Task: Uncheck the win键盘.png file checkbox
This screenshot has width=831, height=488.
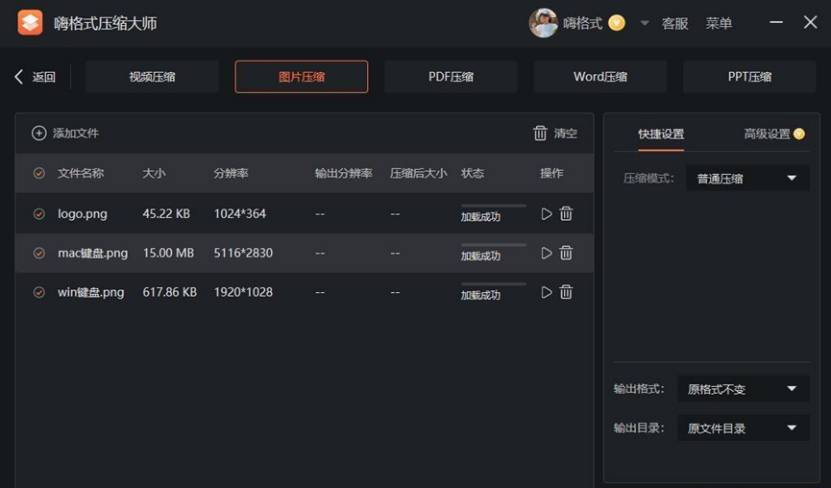Action: click(39, 292)
